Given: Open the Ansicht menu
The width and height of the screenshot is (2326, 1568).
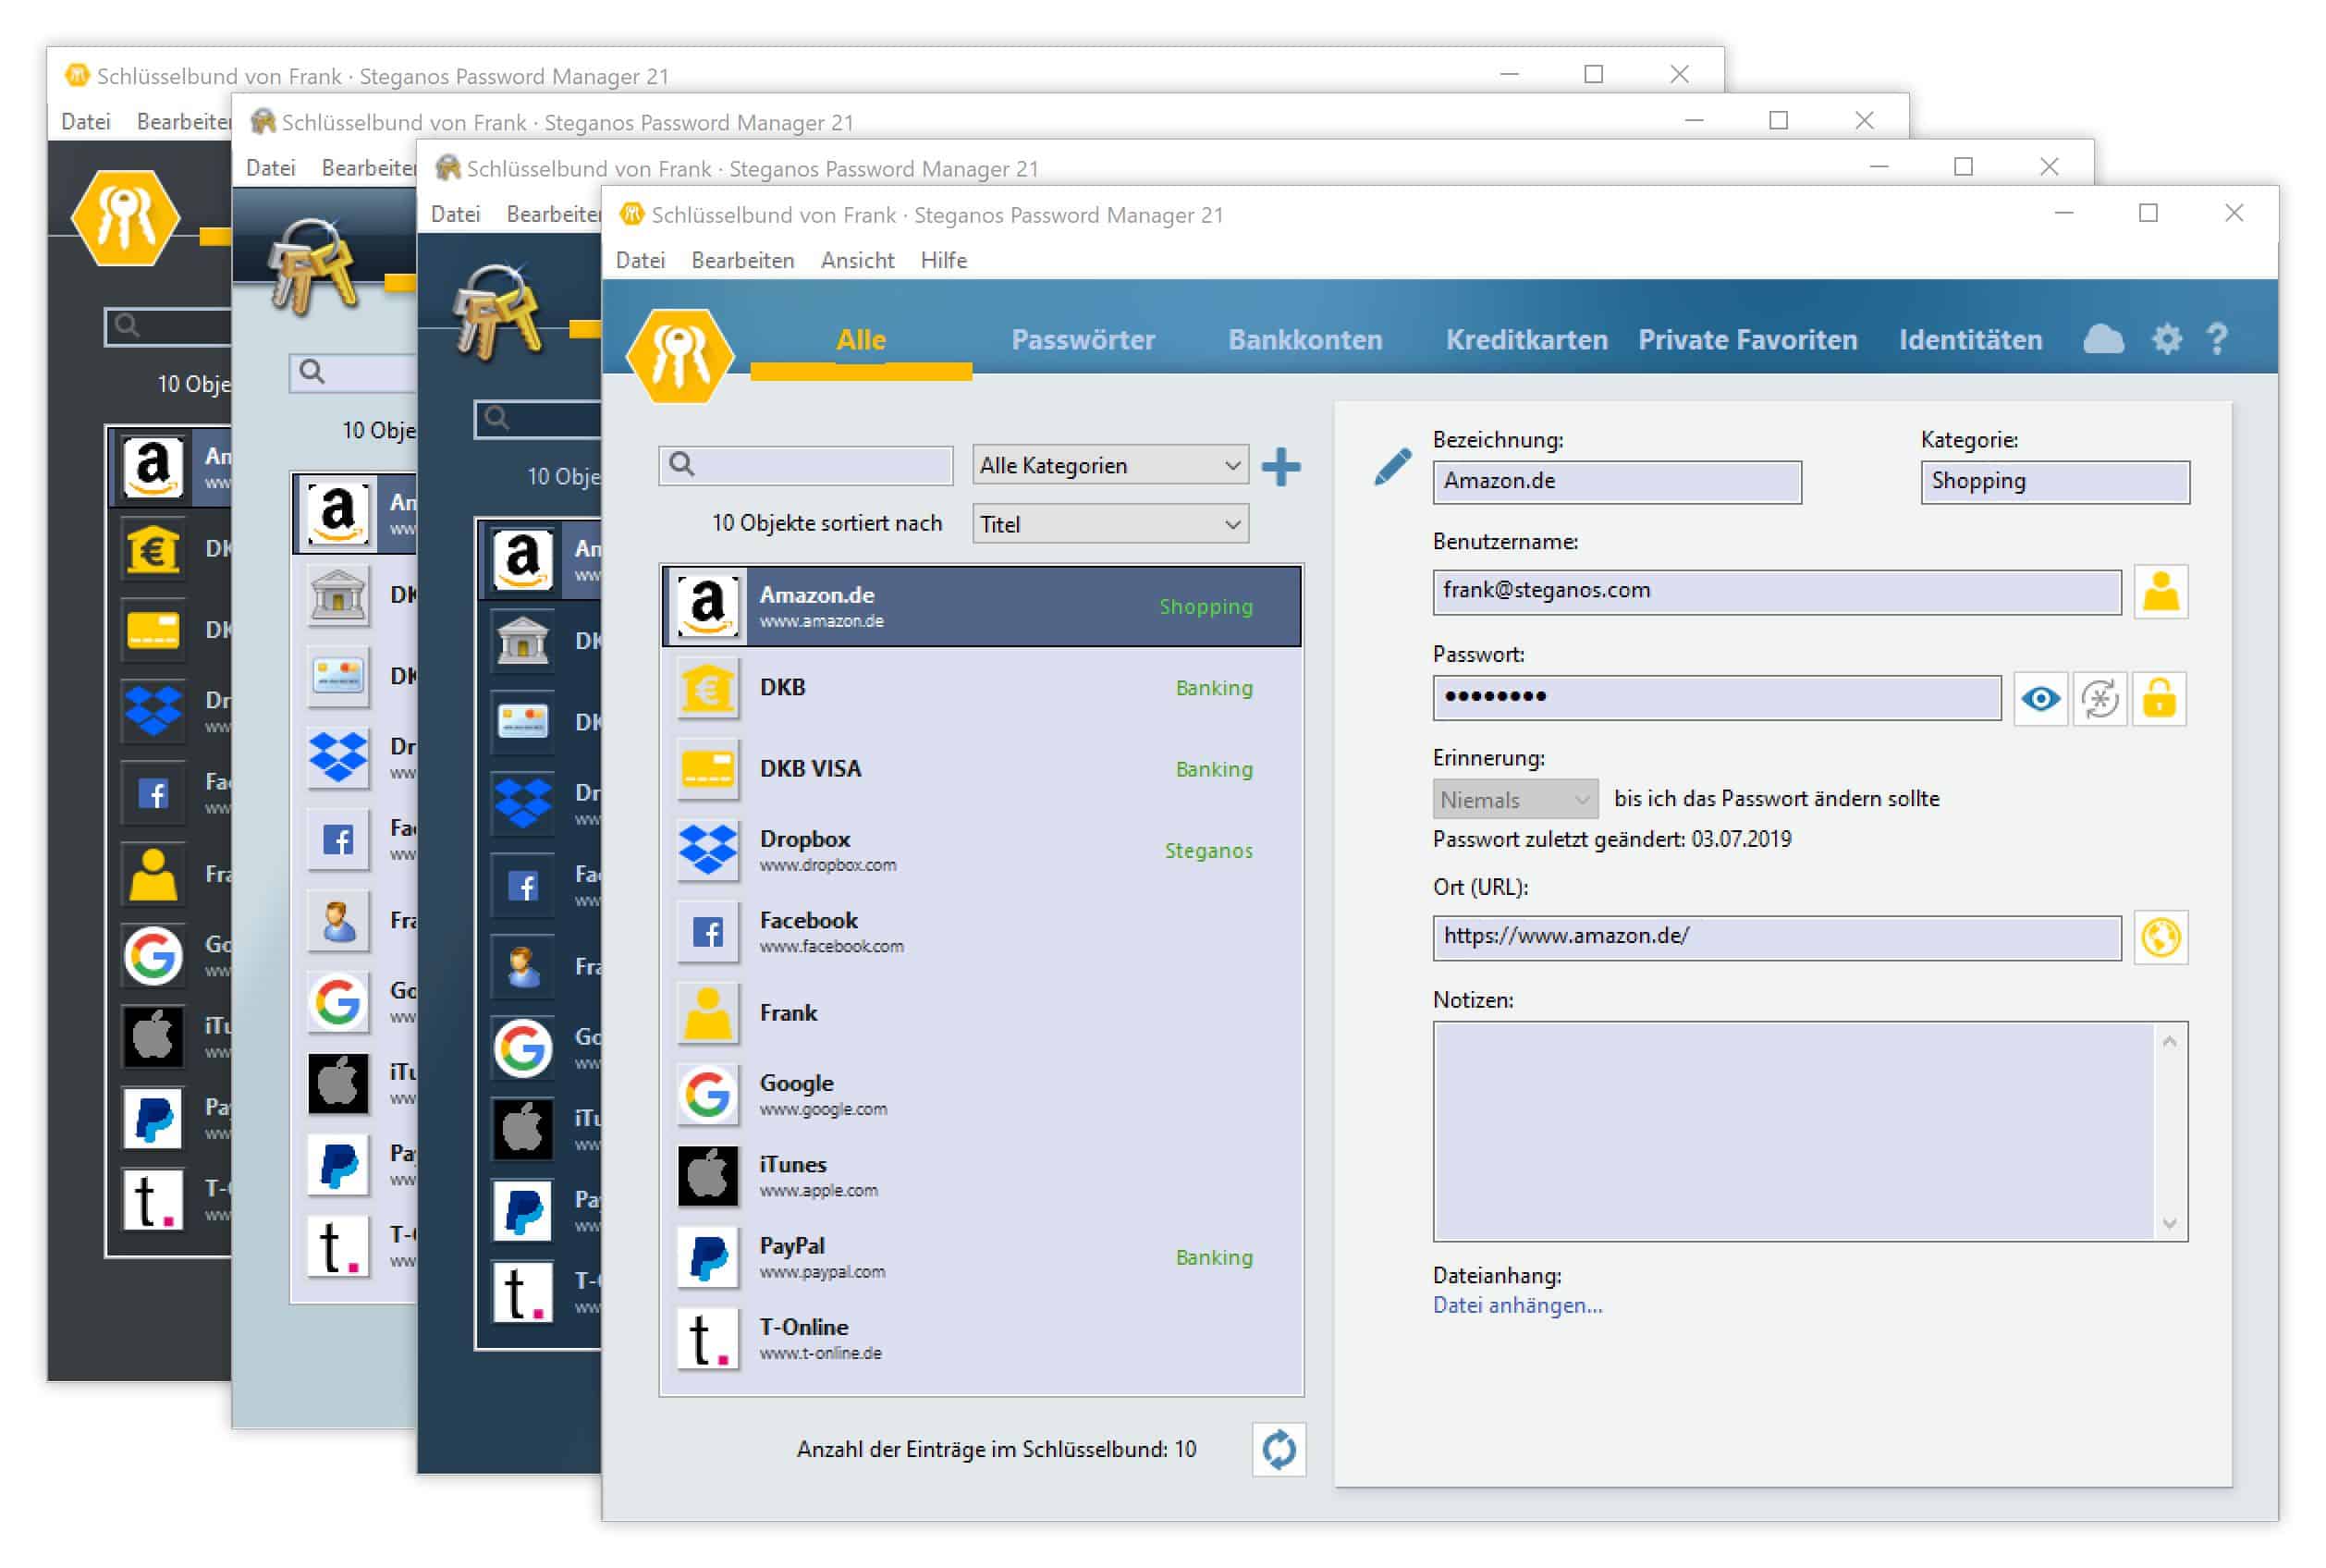Looking at the screenshot, I should pos(857,260).
